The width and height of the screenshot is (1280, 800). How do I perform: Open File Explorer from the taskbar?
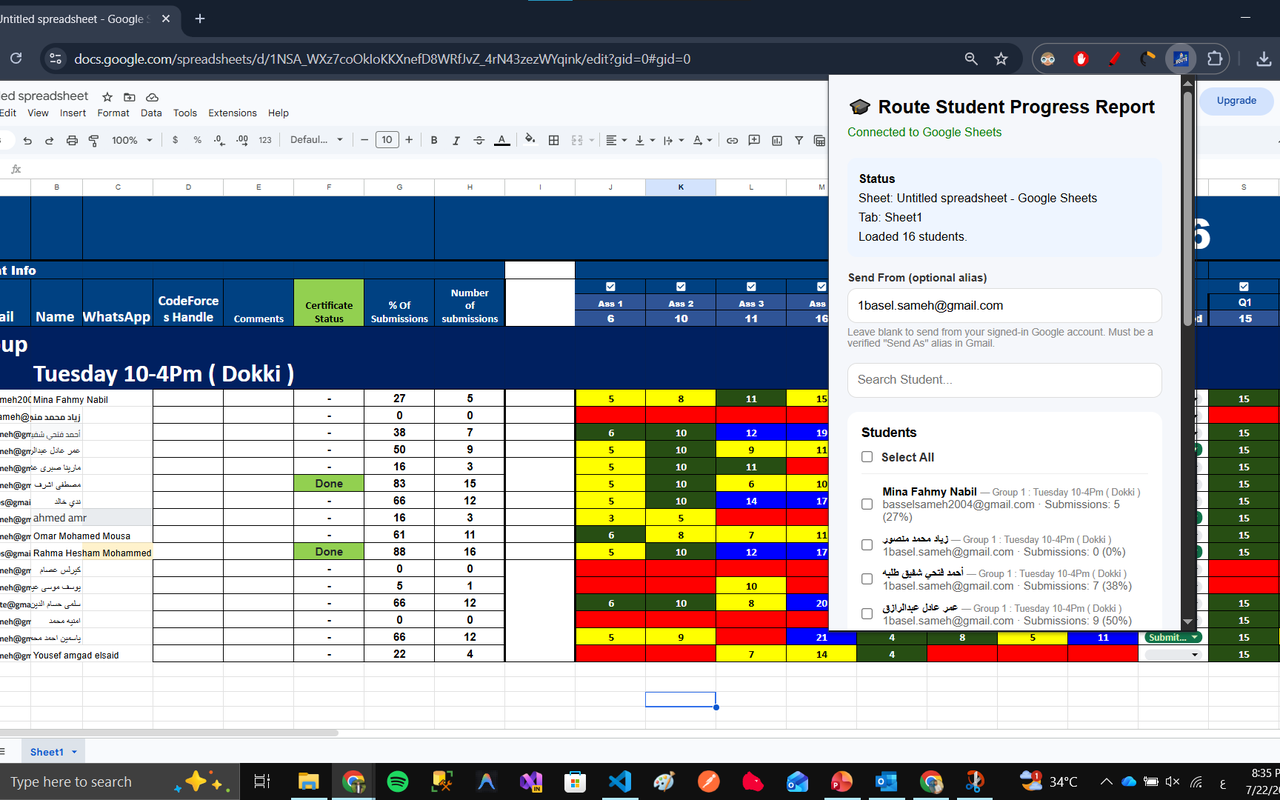308,782
